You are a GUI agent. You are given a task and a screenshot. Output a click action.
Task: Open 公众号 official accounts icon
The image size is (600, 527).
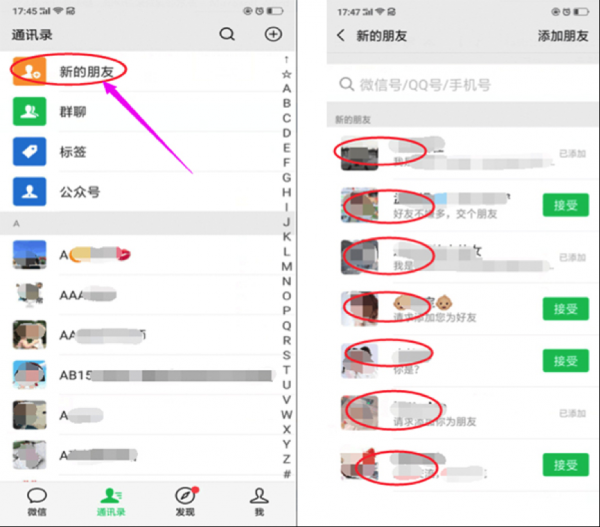click(x=30, y=192)
